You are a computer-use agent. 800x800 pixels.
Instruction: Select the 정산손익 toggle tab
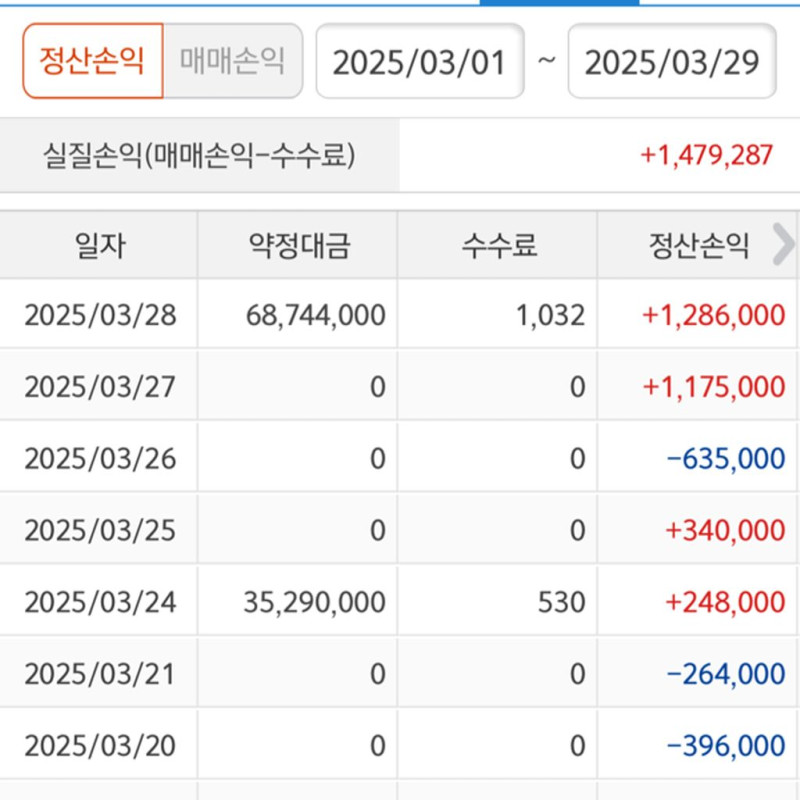click(x=92, y=61)
